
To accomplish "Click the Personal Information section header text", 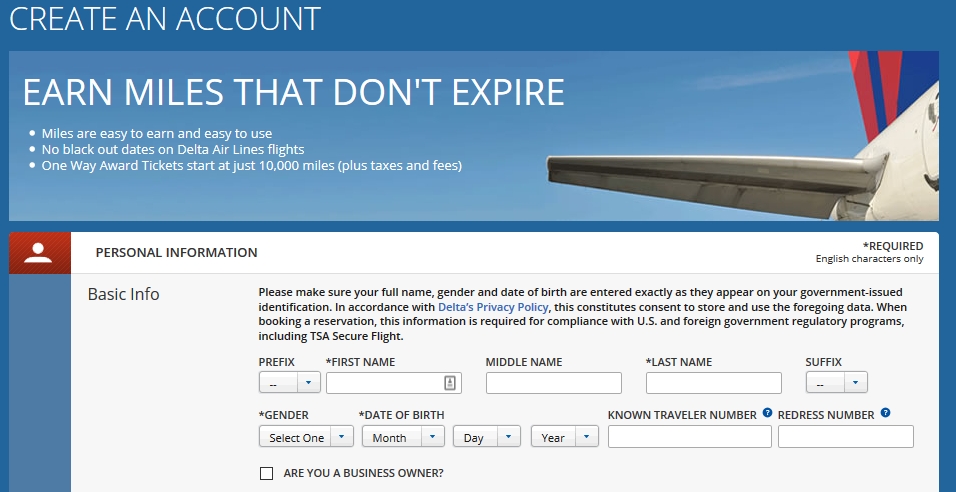I will click(x=176, y=252).
